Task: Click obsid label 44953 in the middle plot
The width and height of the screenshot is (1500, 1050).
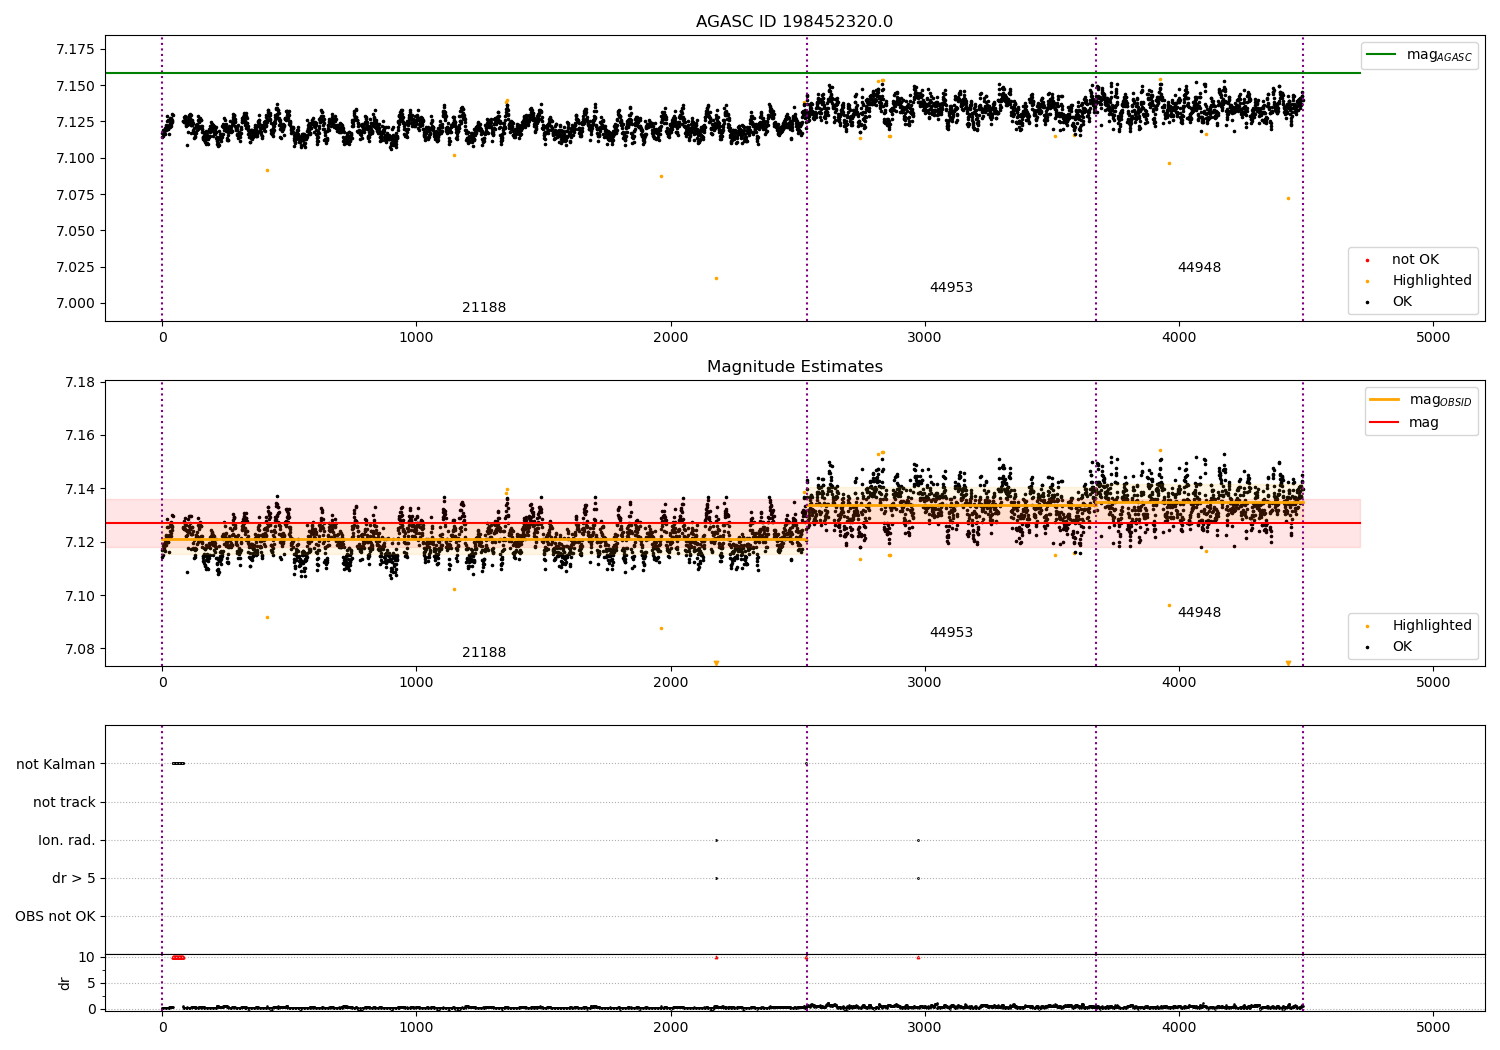Action: pyautogui.click(x=951, y=633)
